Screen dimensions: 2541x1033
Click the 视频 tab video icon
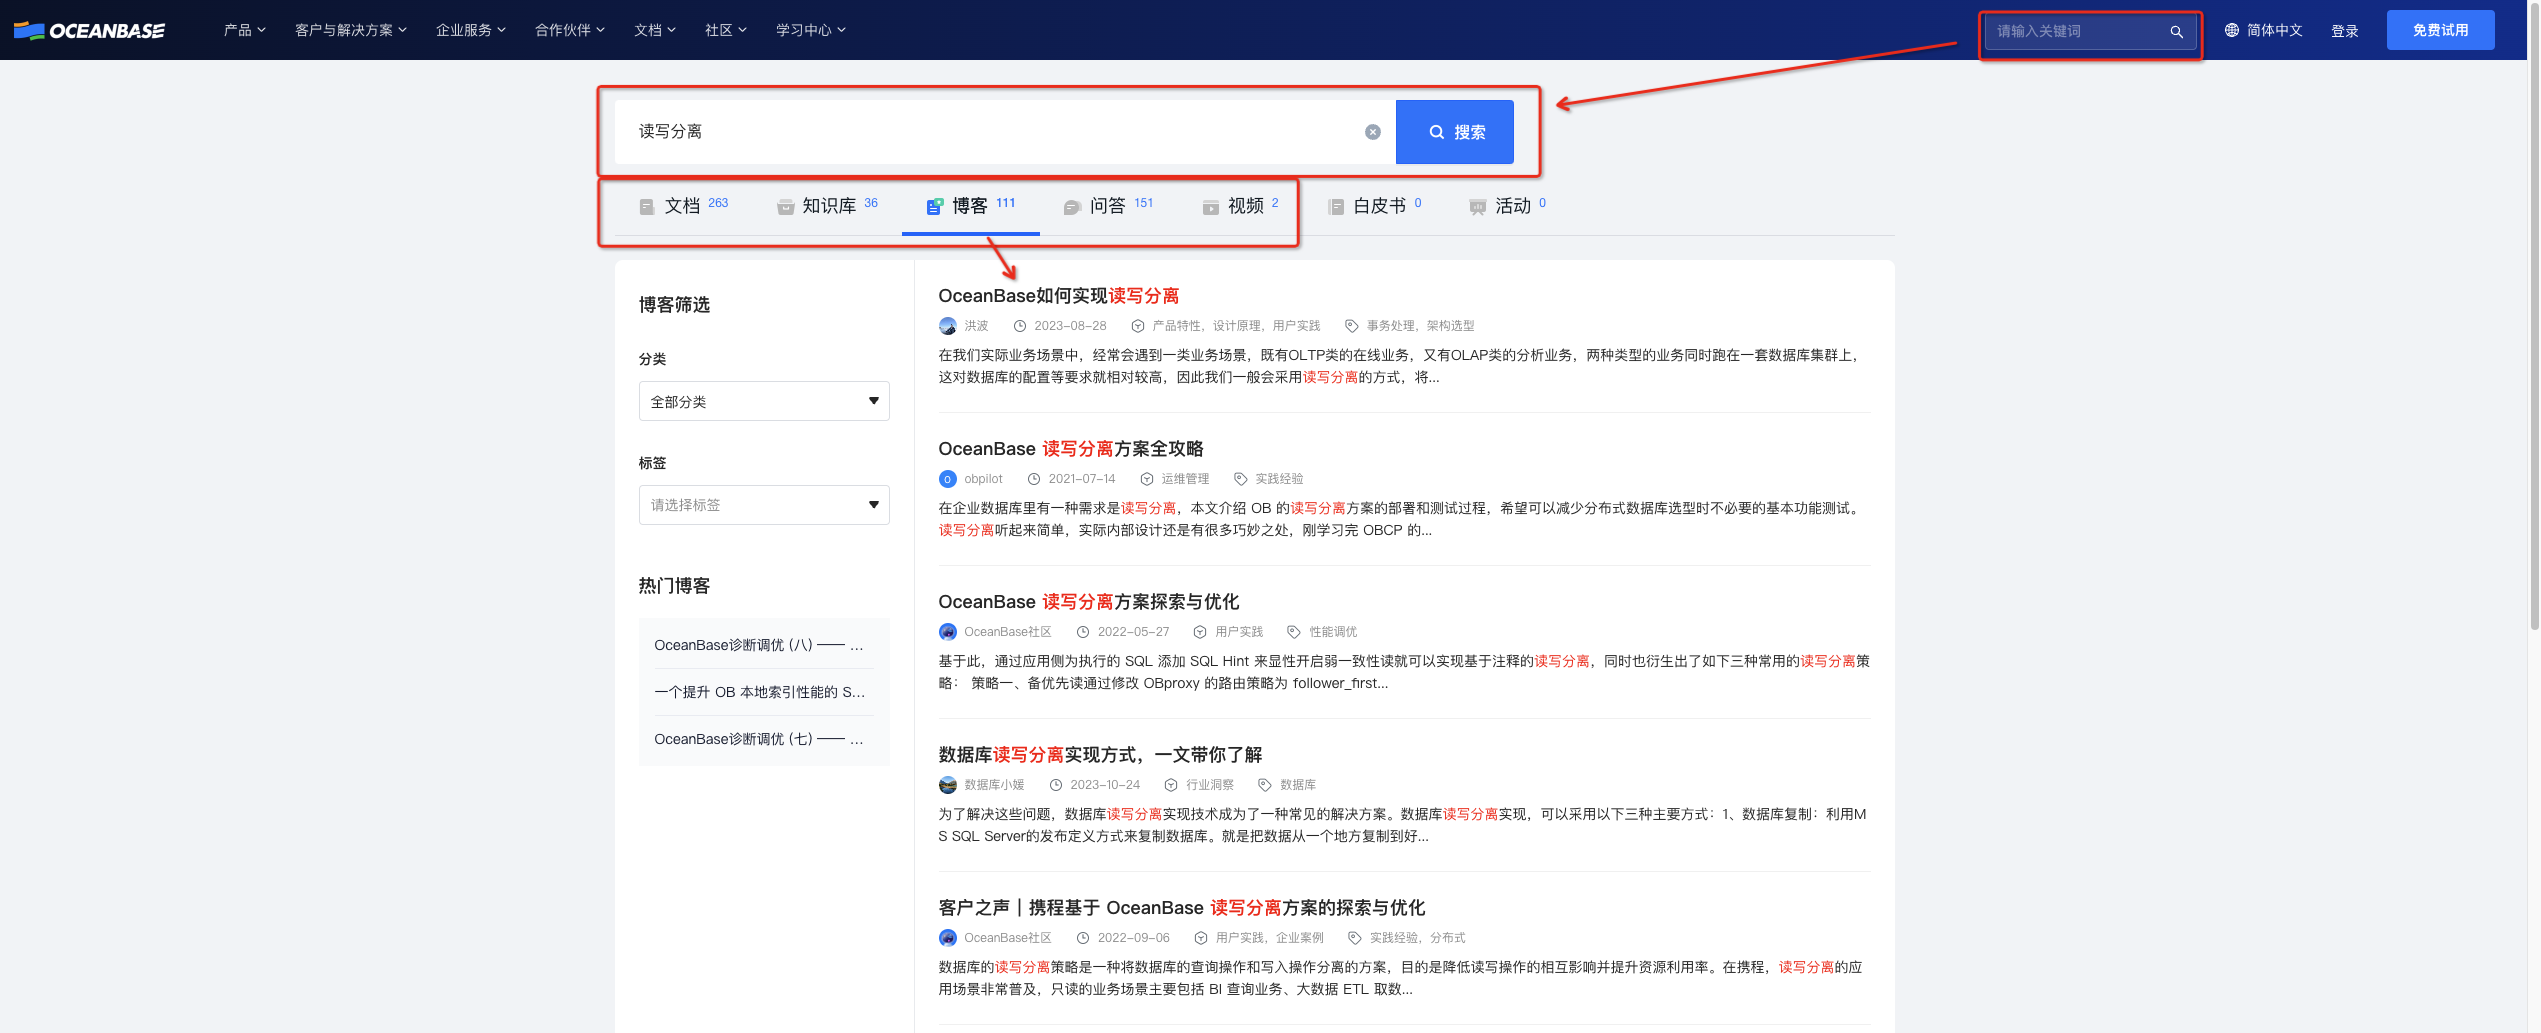point(1211,207)
